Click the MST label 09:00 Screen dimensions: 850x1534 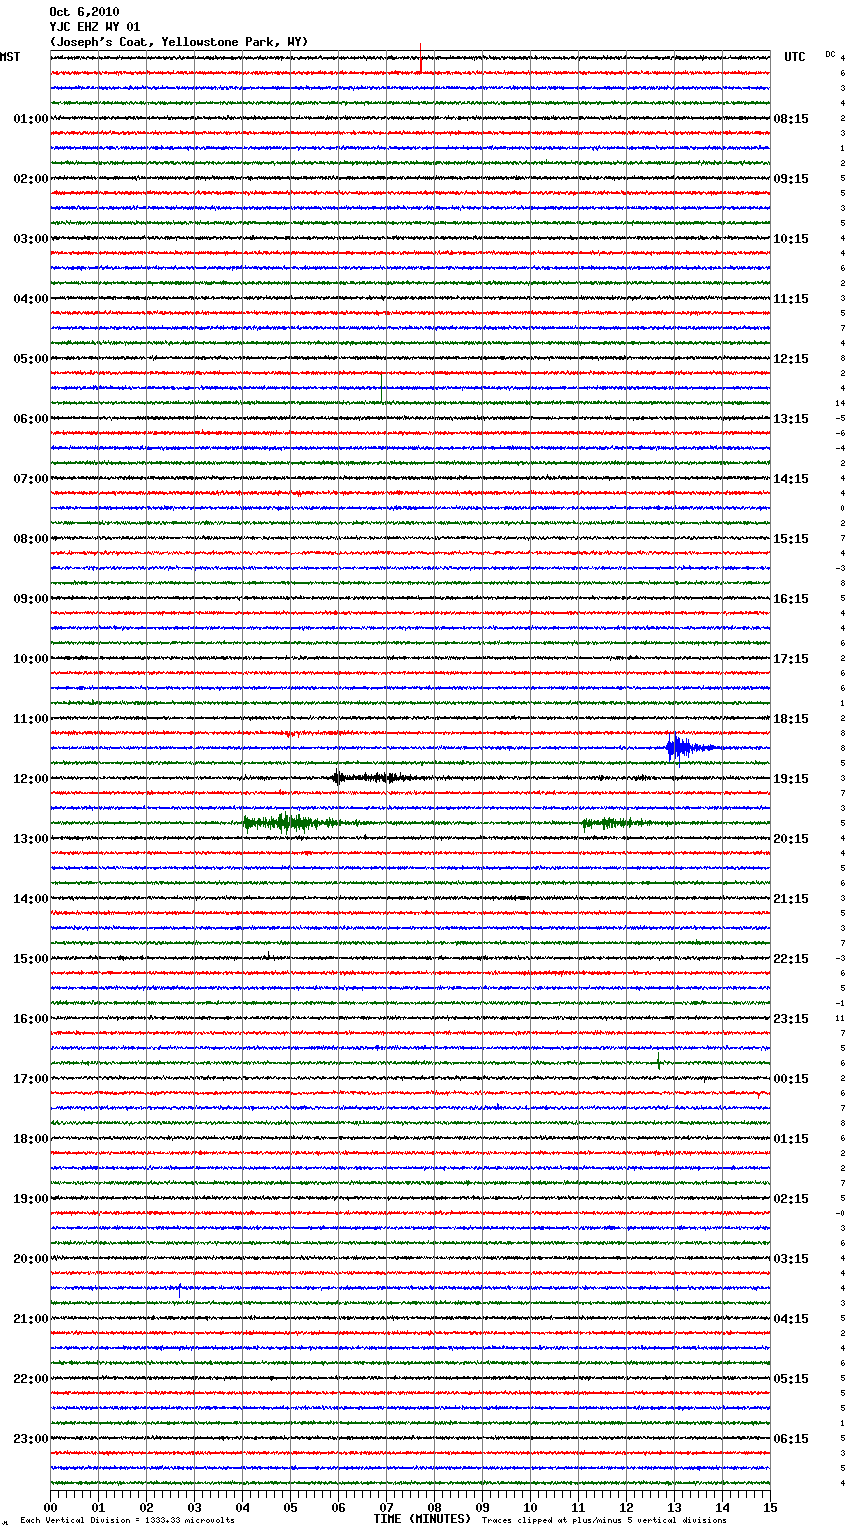[30, 599]
